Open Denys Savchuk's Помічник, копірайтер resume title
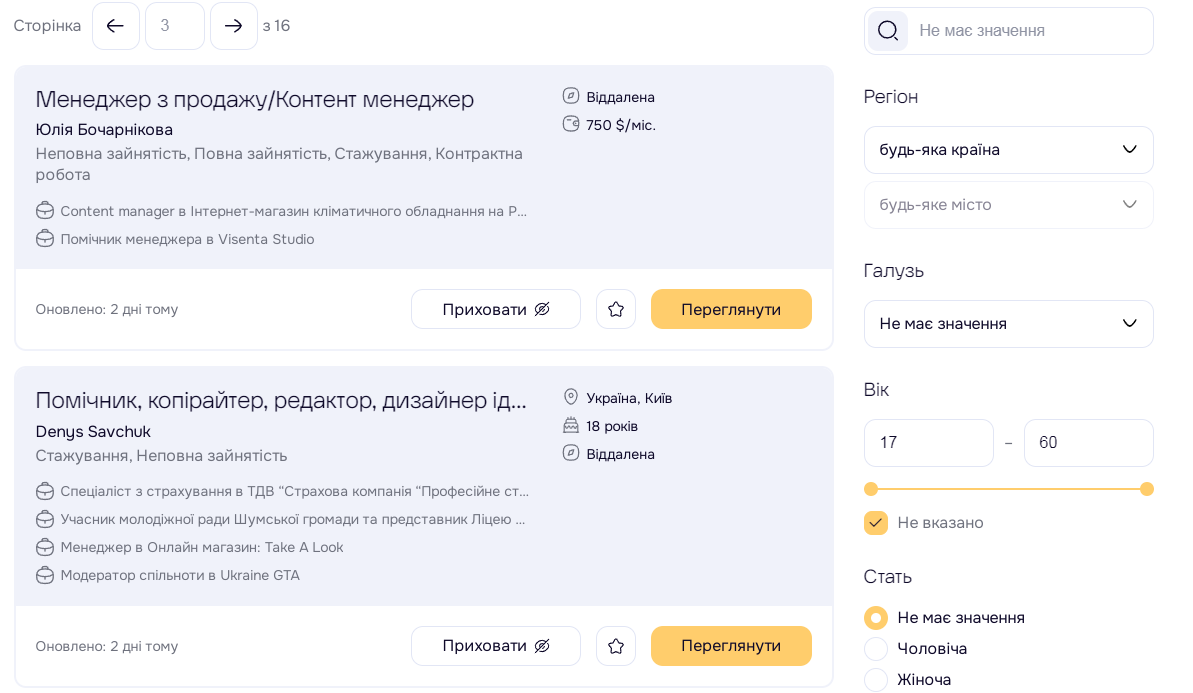The width and height of the screenshot is (1193, 693). pos(280,400)
